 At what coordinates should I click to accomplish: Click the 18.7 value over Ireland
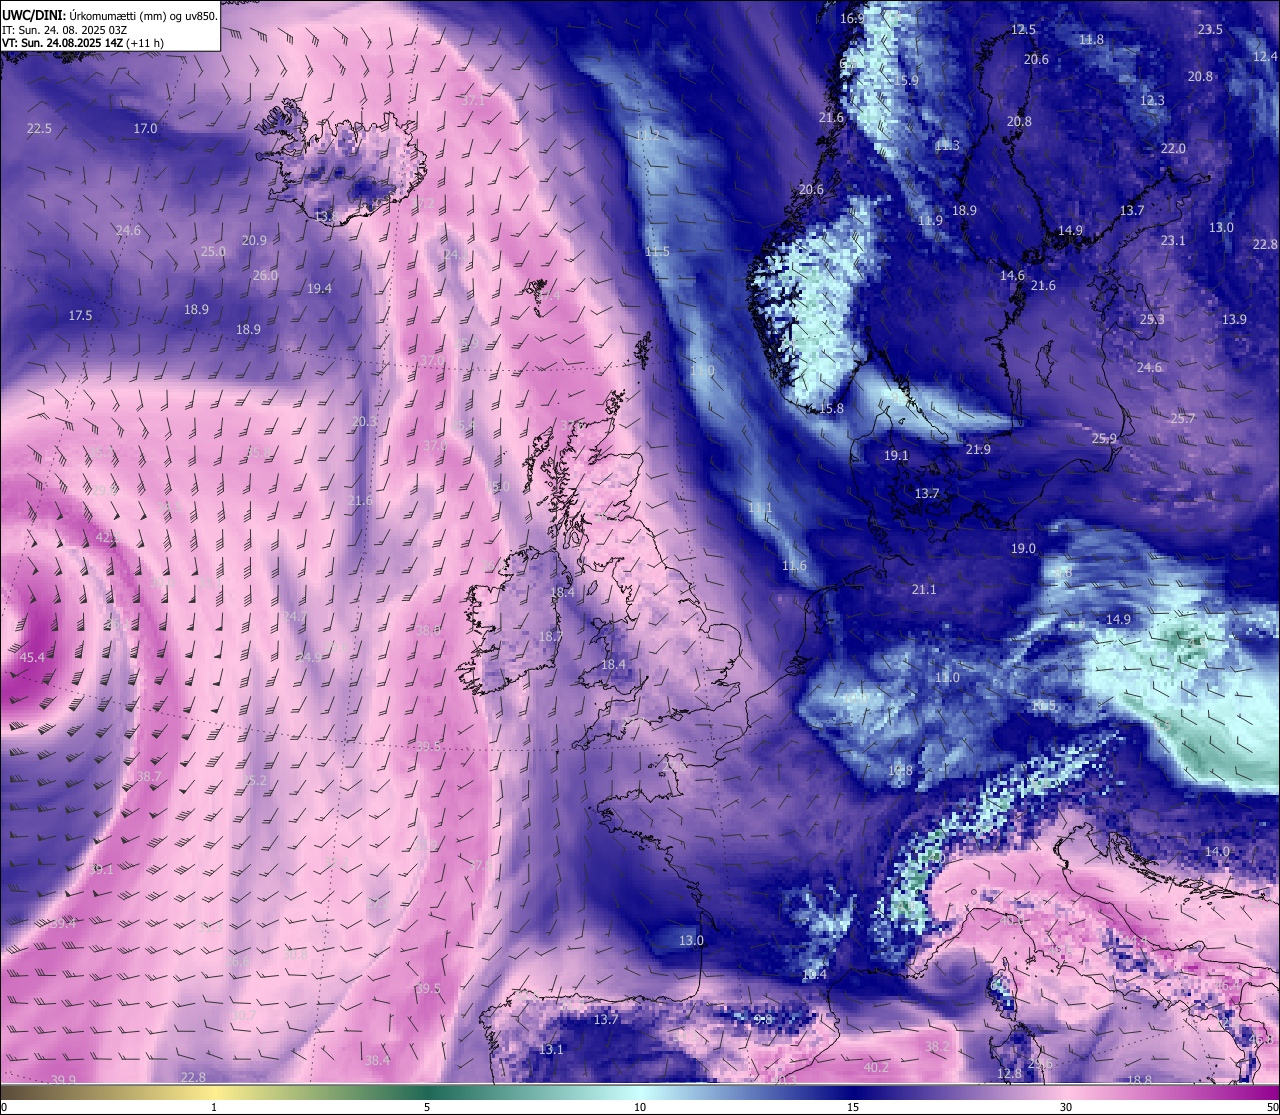coord(550,636)
